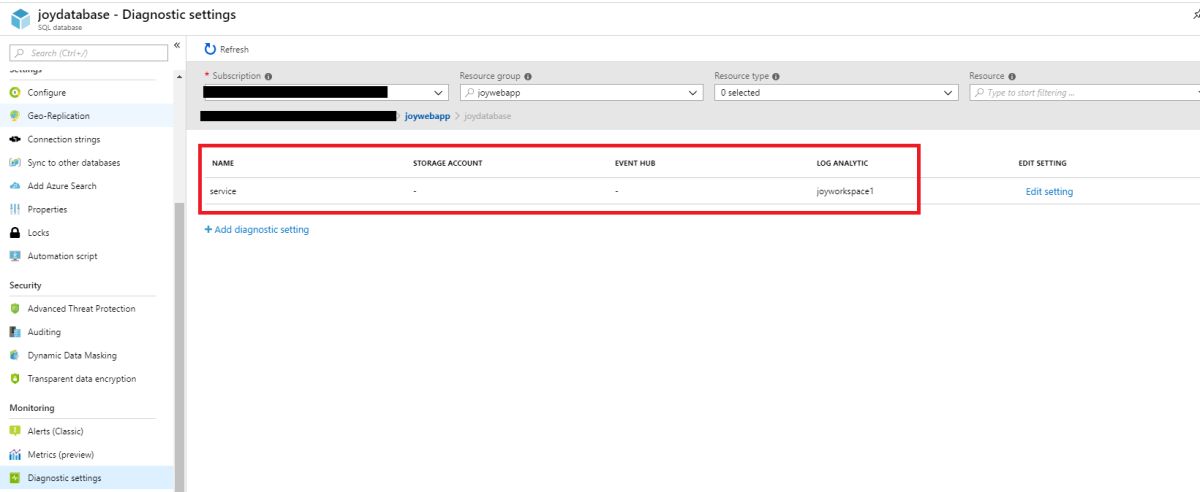
Task: Open Dynamic Data Masking menu item
Action: [x=86, y=355]
